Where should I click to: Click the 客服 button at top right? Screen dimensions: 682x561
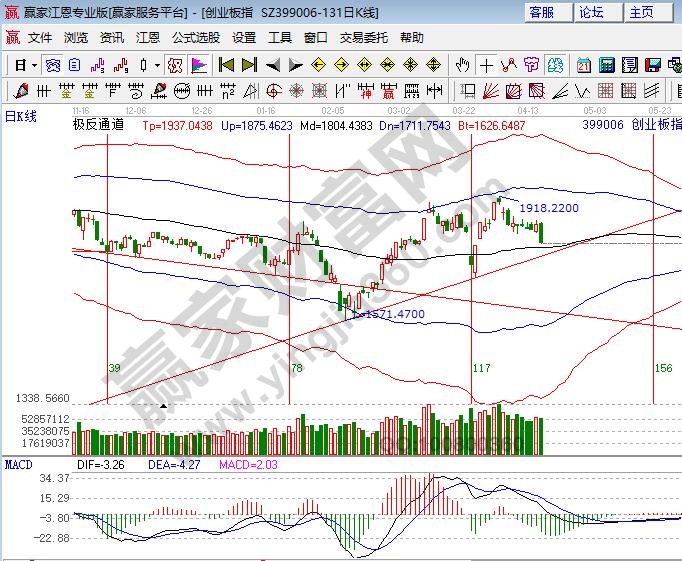[542, 12]
